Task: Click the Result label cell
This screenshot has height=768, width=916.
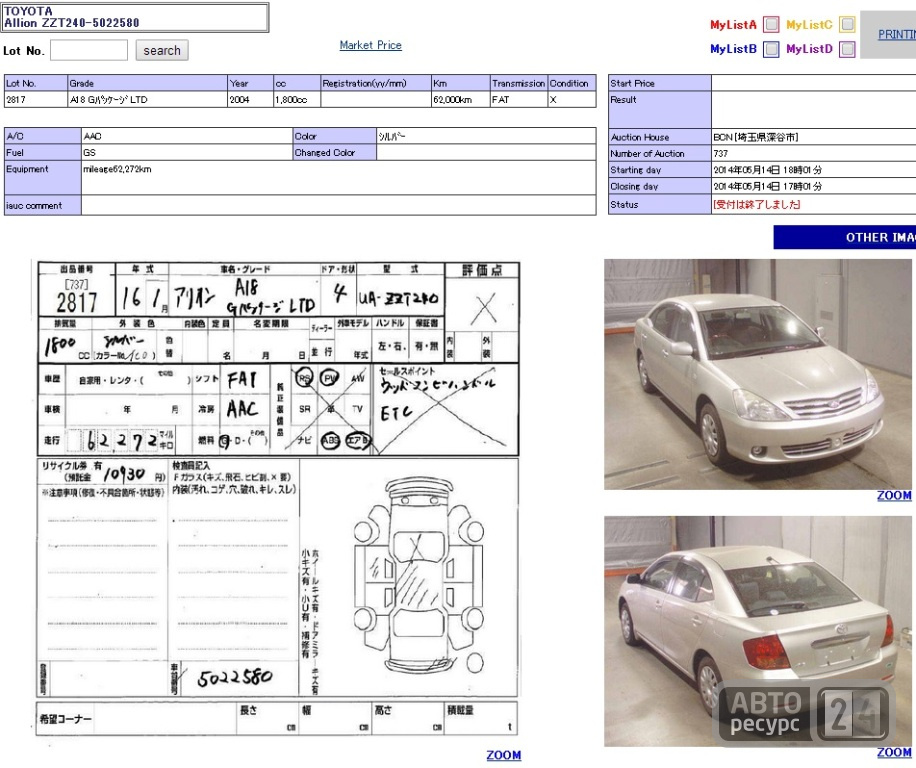Action: [660, 110]
